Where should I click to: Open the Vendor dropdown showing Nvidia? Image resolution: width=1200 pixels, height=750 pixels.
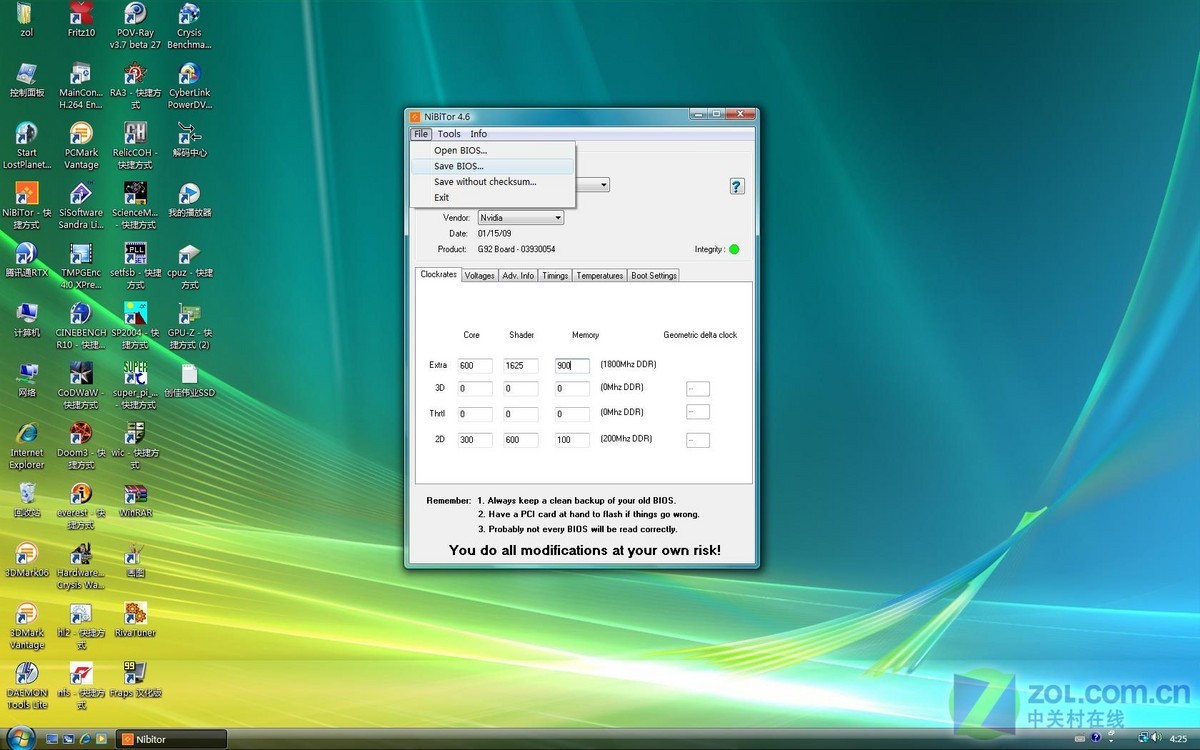point(520,217)
